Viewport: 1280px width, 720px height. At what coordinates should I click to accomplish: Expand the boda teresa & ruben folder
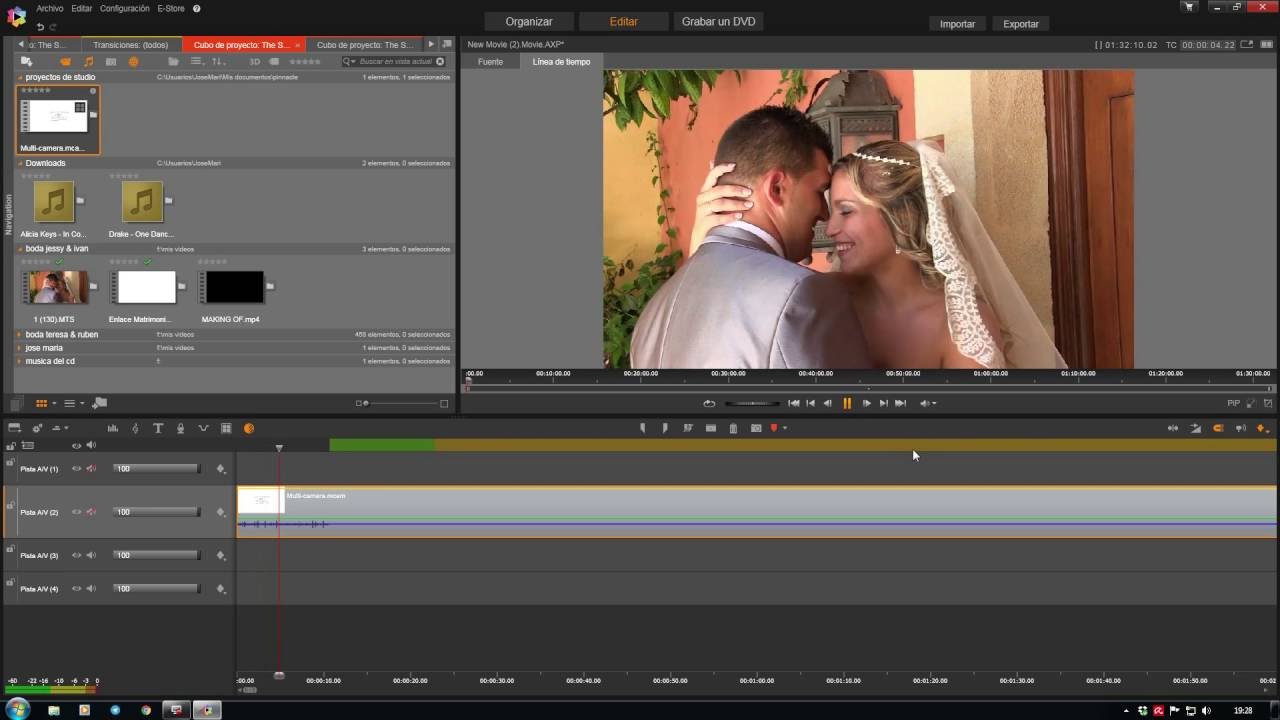click(x=19, y=335)
